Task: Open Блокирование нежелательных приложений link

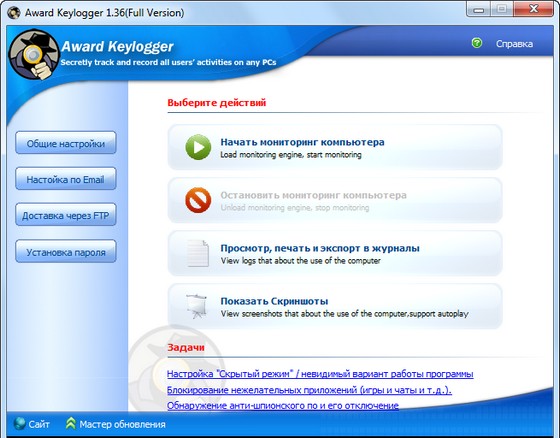Action: tap(309, 390)
